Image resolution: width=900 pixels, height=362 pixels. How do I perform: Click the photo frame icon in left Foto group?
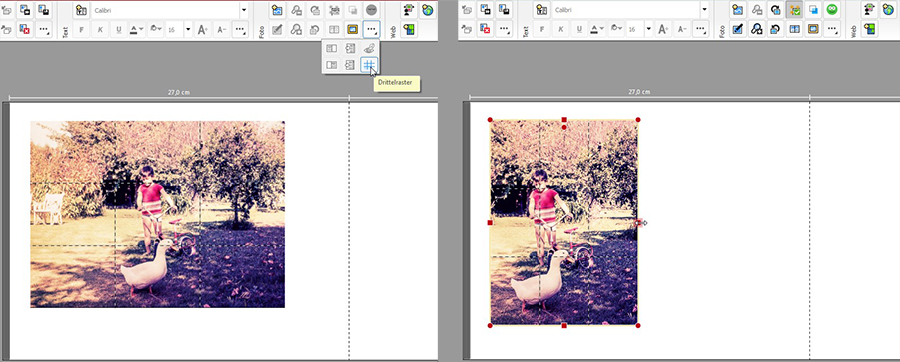coord(353,29)
